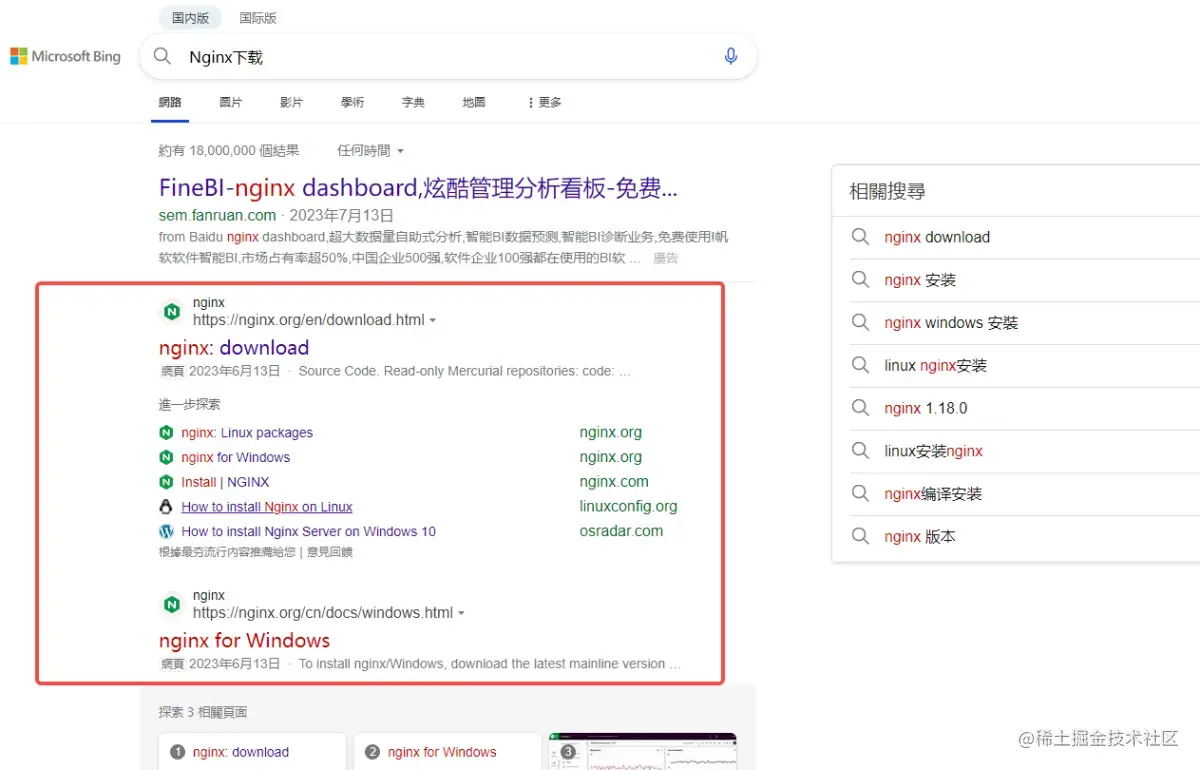Viewport: 1200px width, 770px height.
Task: Click nginx icon next to Linux packages
Action: click(166, 433)
